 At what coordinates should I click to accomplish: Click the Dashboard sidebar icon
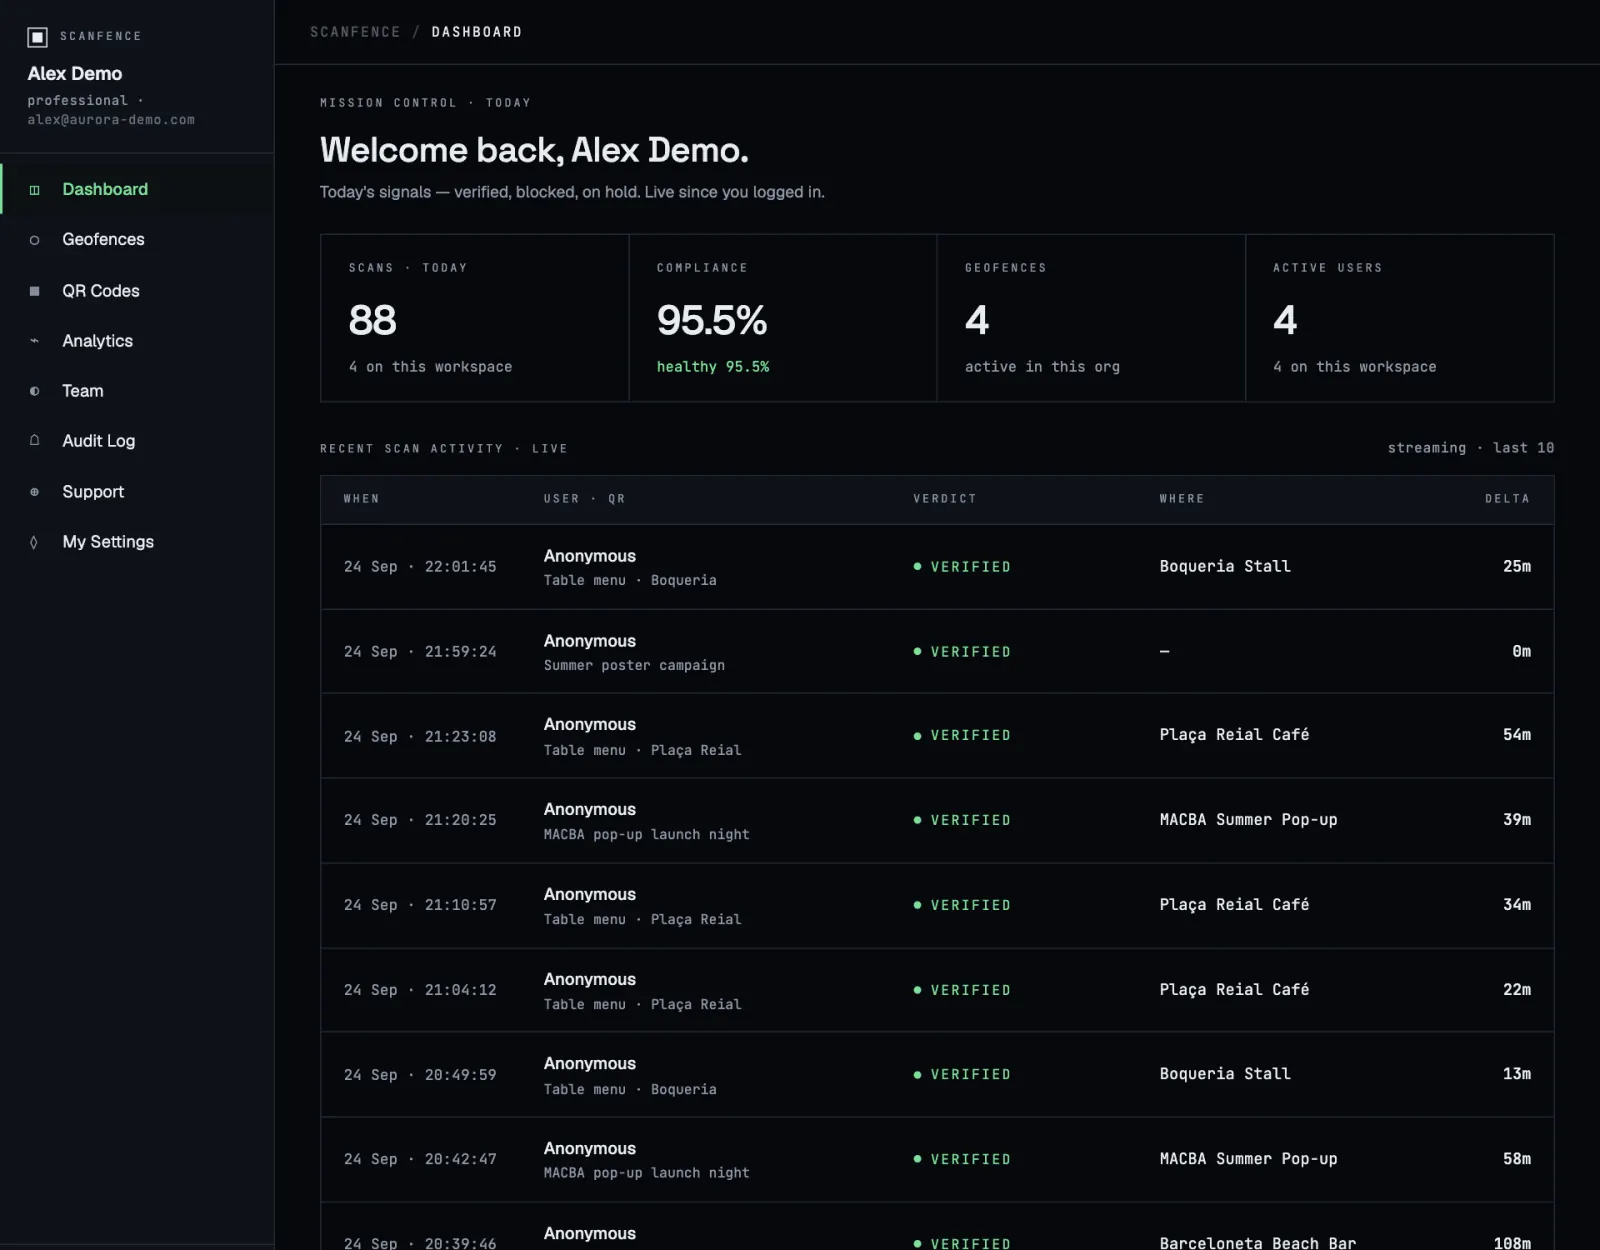click(x=35, y=190)
